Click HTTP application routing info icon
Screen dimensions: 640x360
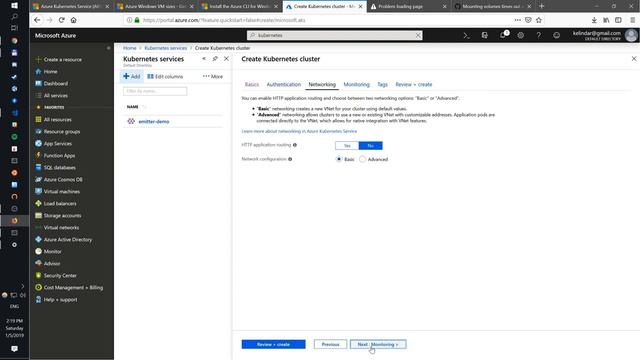click(x=295, y=145)
